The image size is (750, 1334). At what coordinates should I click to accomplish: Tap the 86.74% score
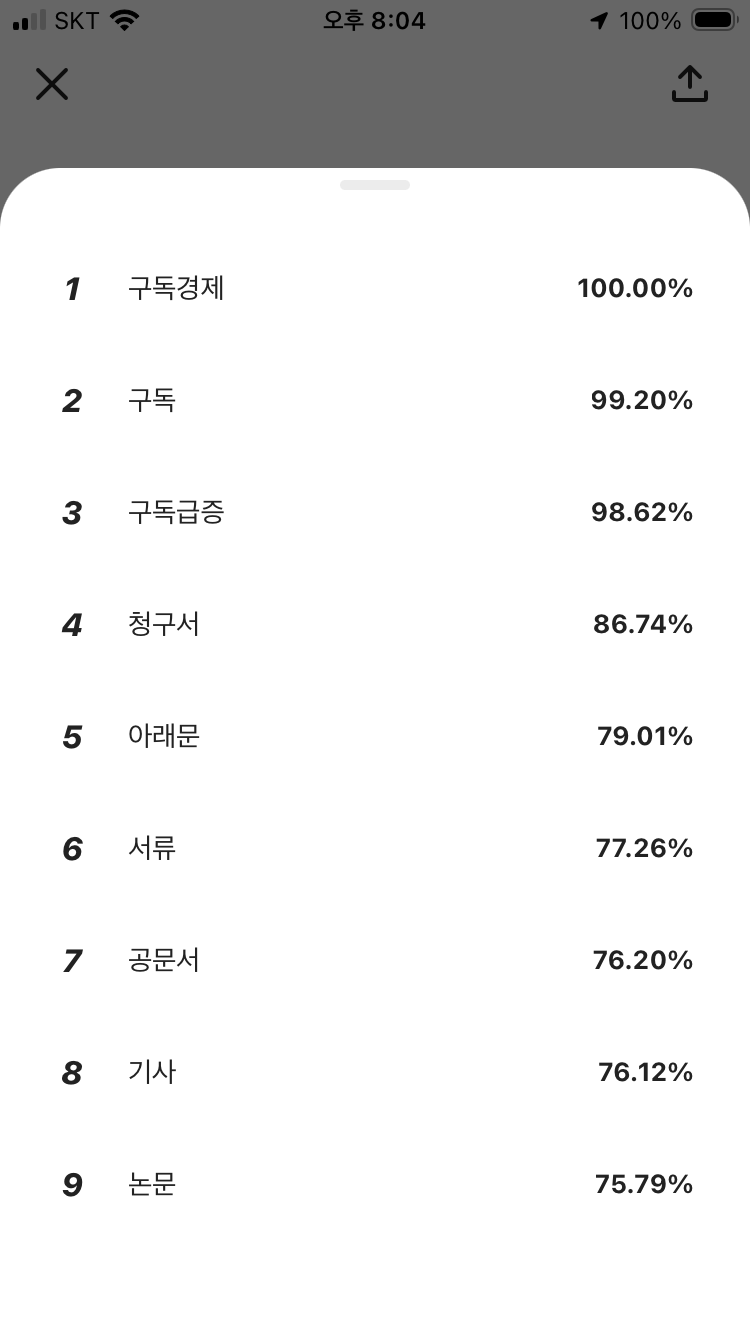643,625
